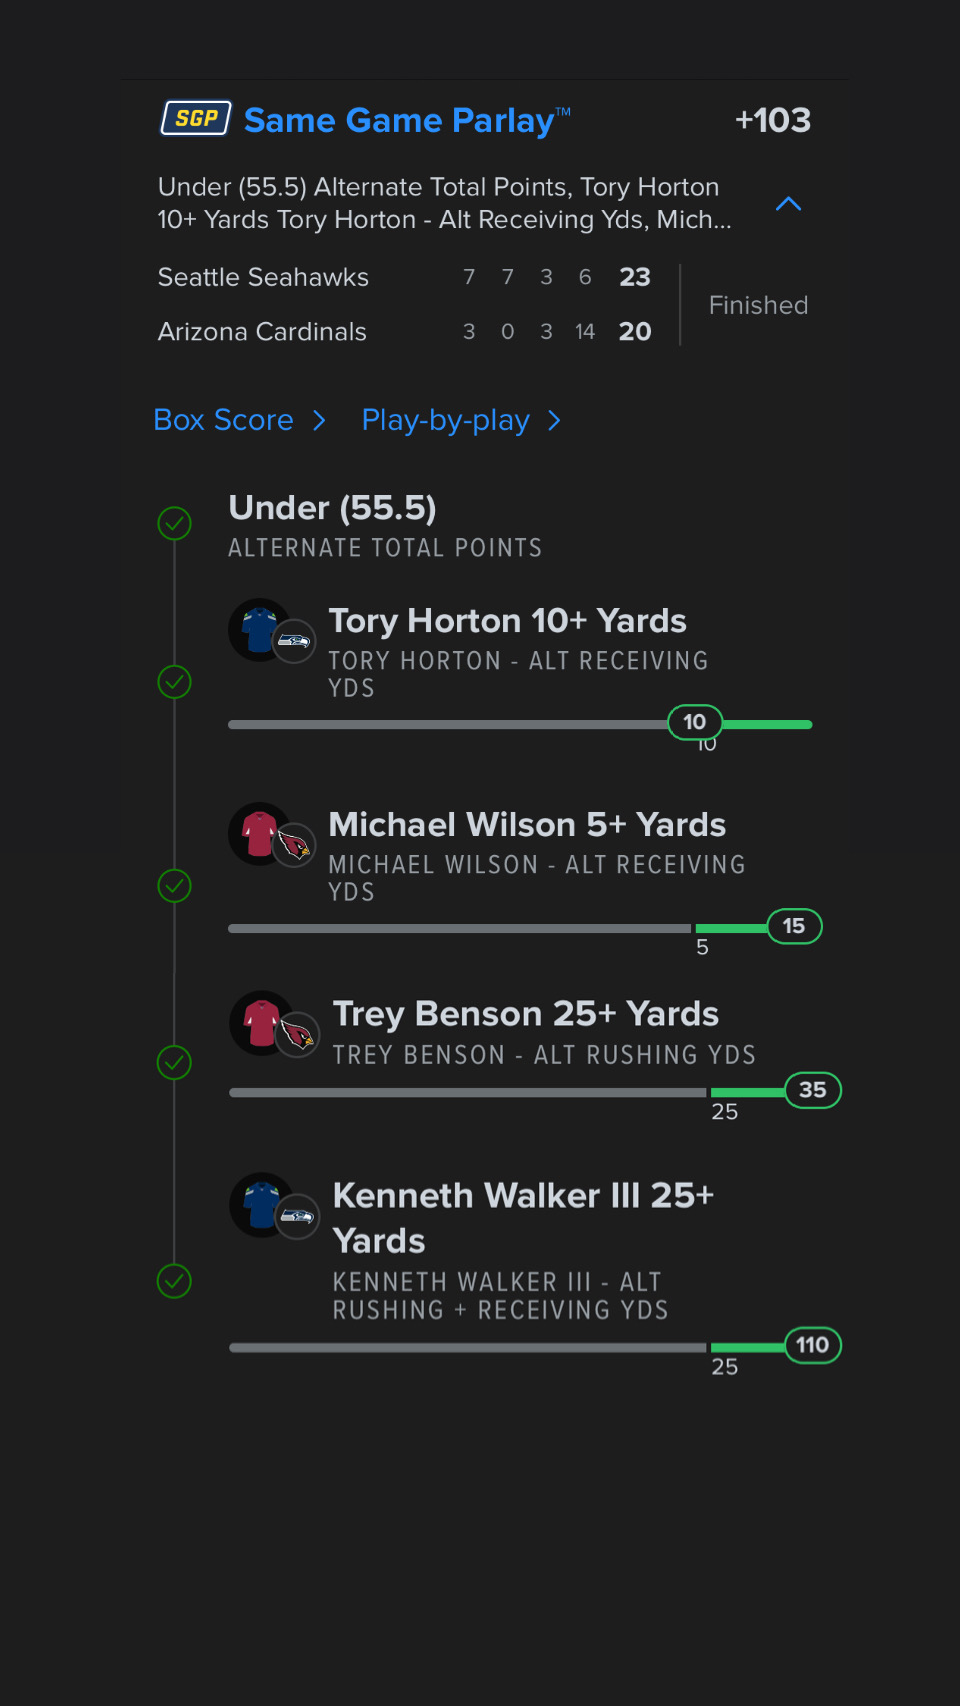Open the Play-by-play link
The image size is (960, 1706).
445,420
